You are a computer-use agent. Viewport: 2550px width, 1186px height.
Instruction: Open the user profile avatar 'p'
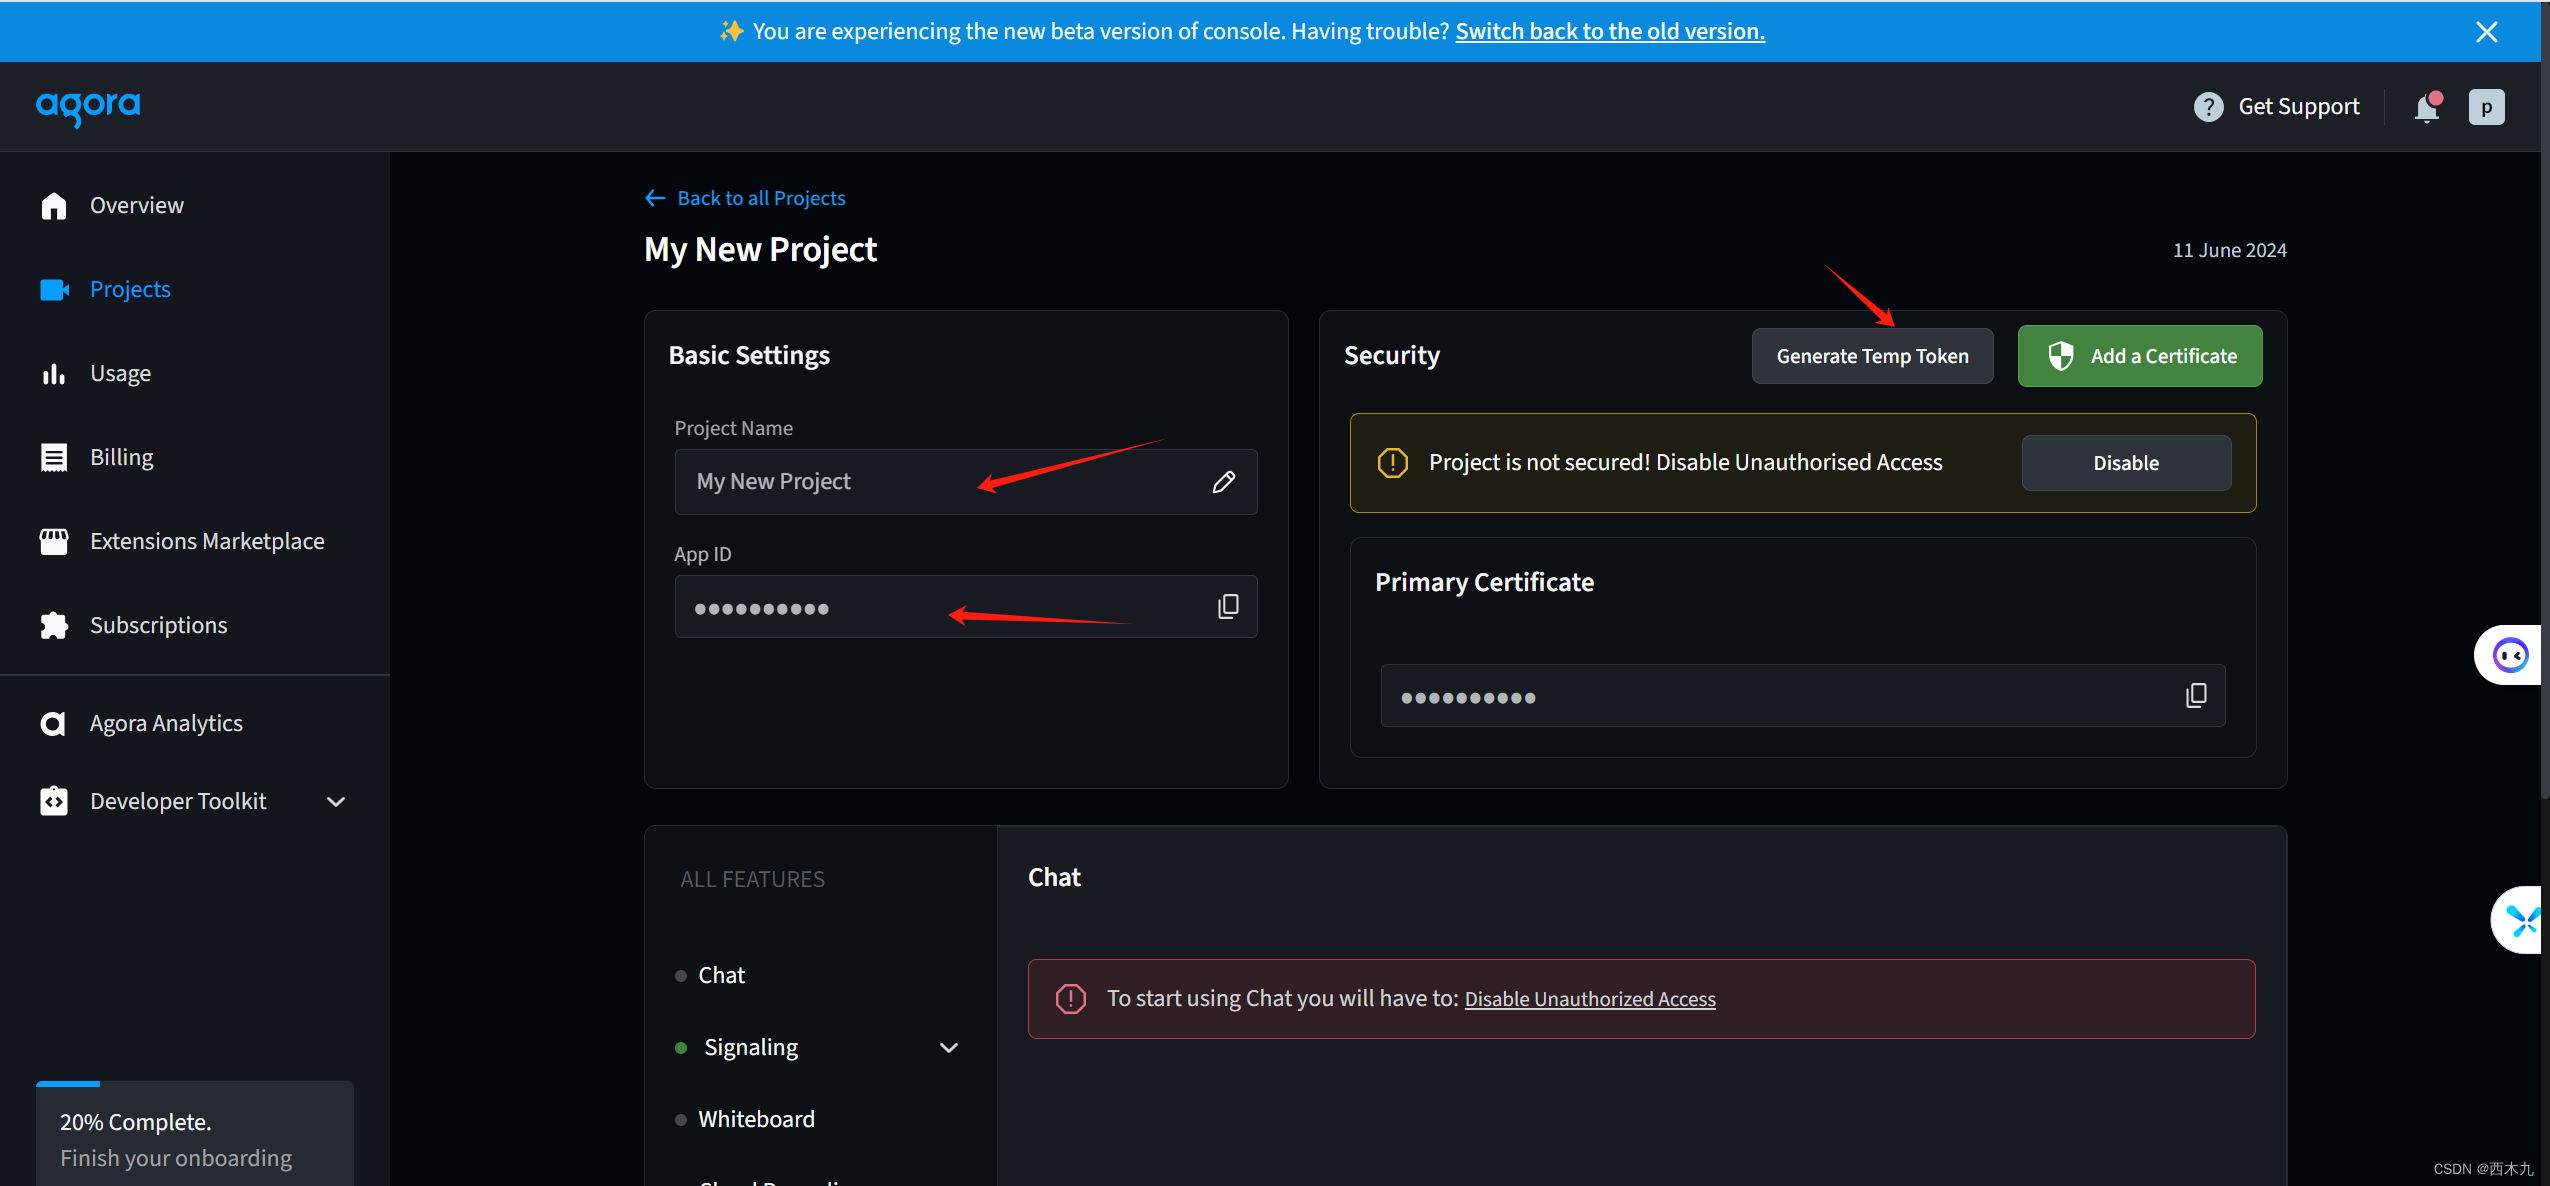point(2486,107)
